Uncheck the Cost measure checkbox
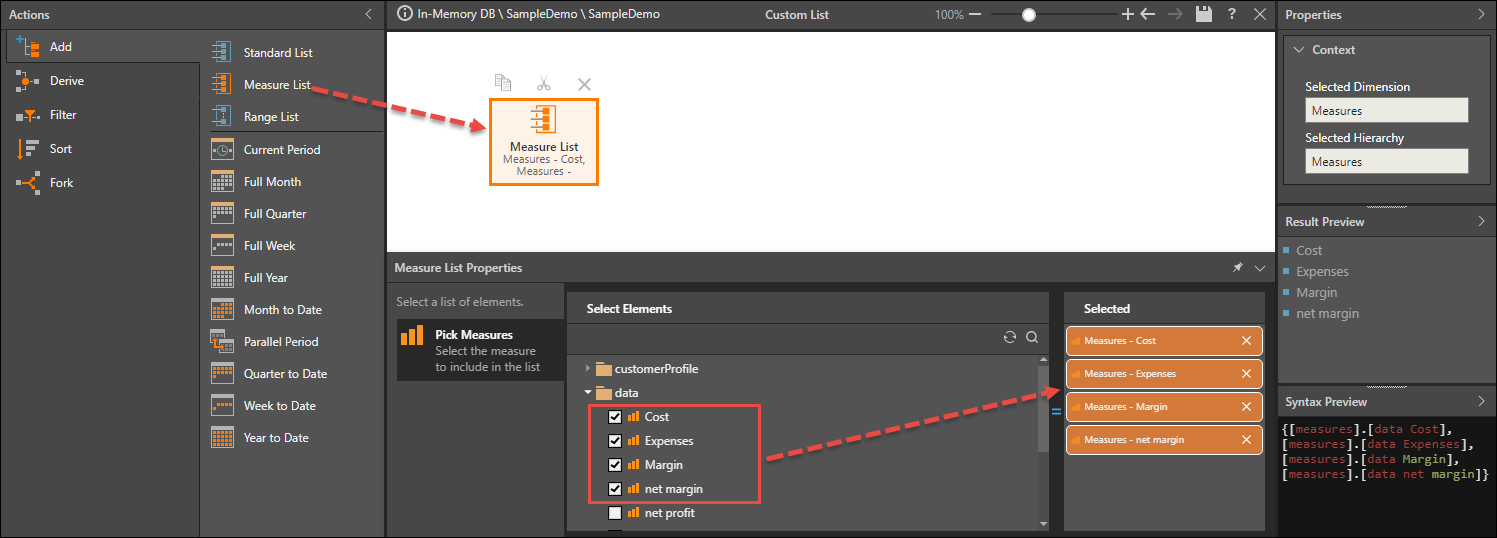1497x538 pixels. [615, 417]
